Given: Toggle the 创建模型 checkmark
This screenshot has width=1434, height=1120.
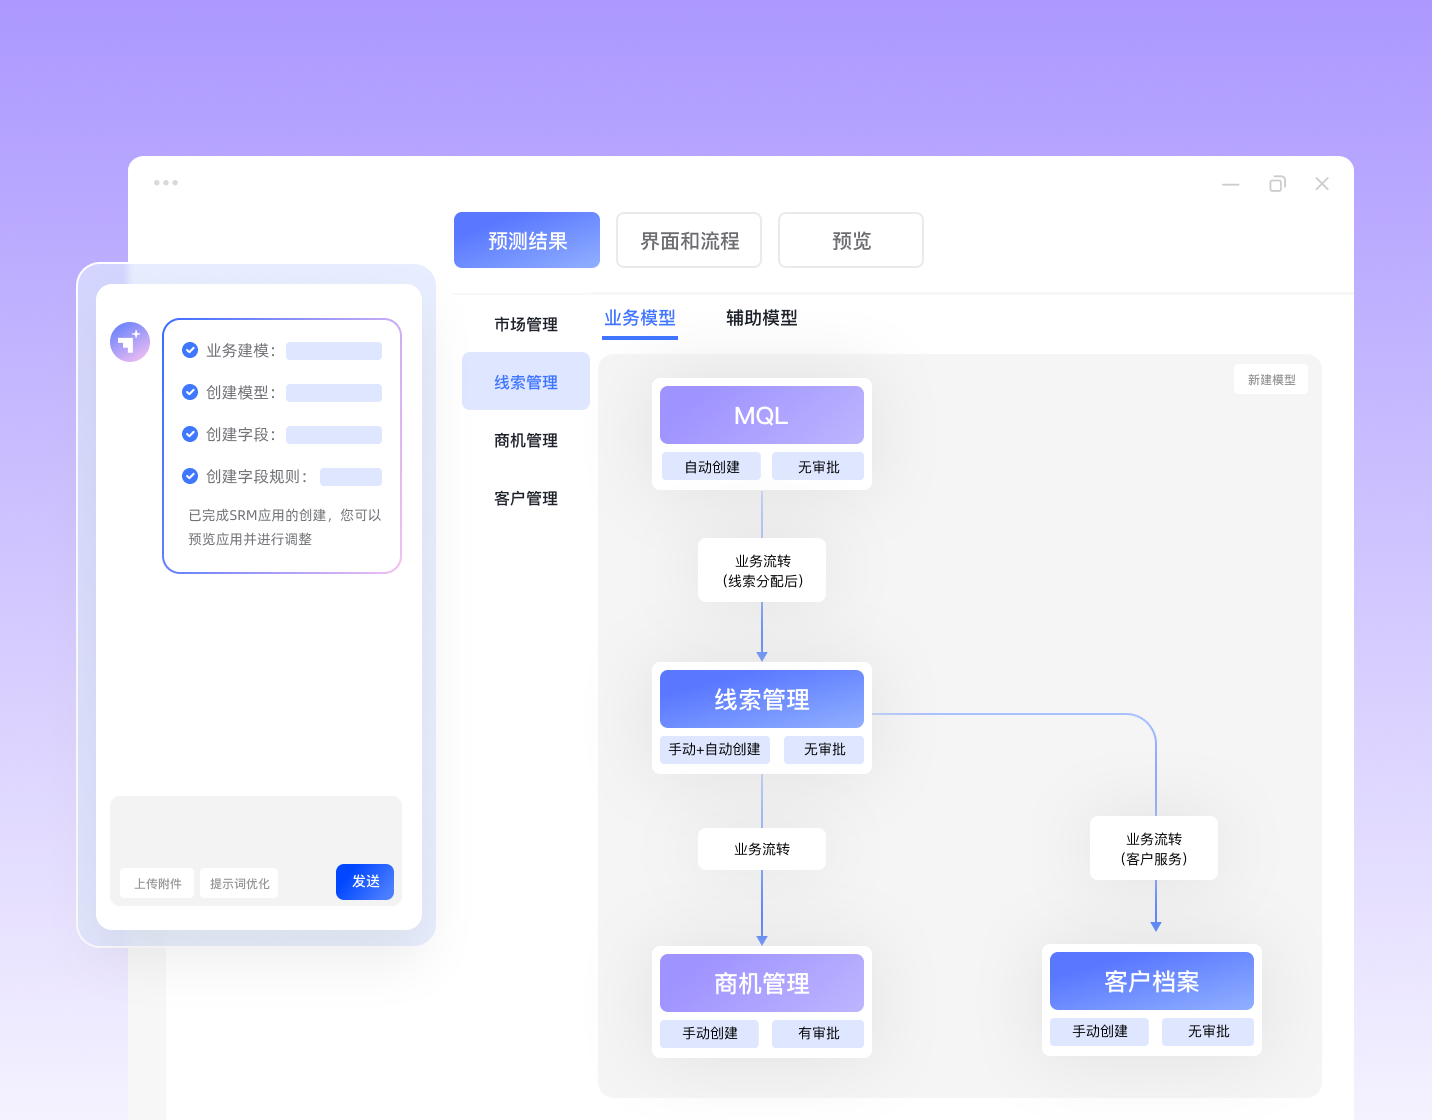Looking at the screenshot, I should 190,392.
